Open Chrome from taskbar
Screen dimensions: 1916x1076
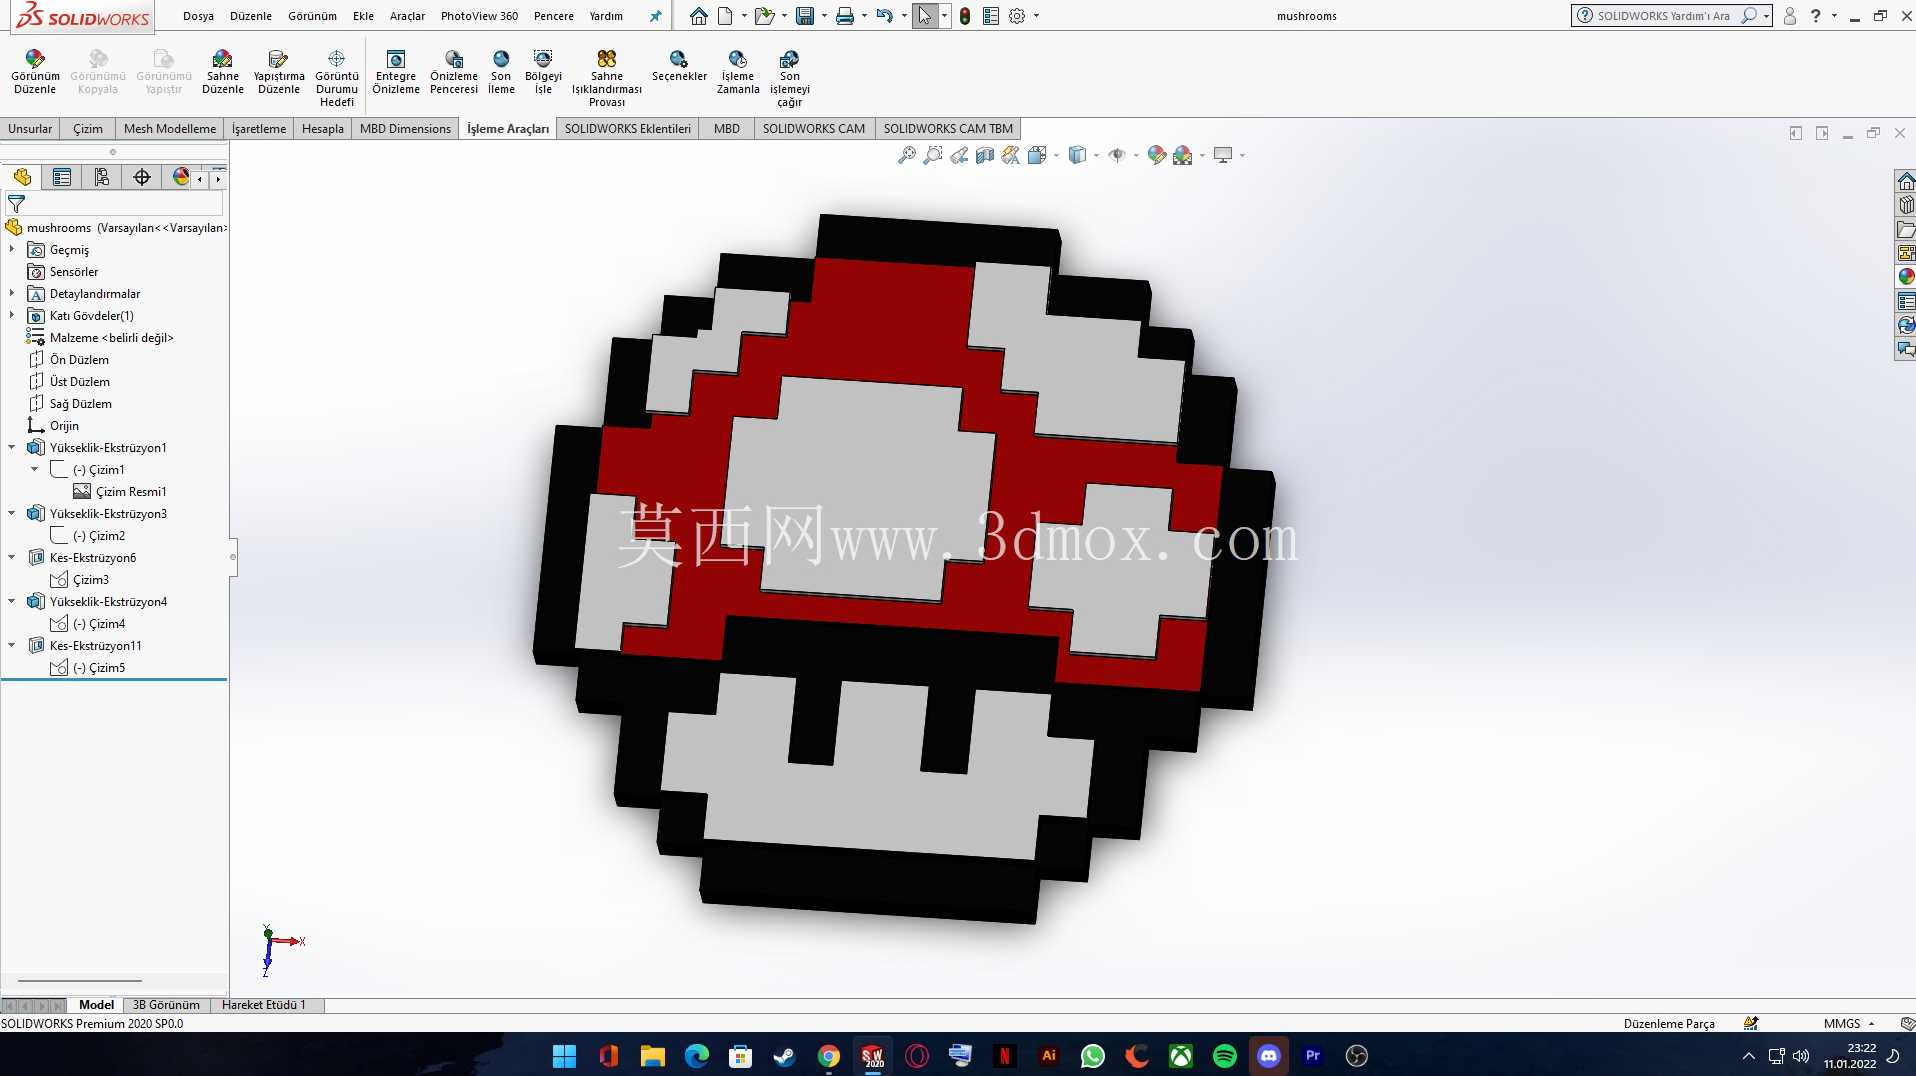[x=828, y=1055]
